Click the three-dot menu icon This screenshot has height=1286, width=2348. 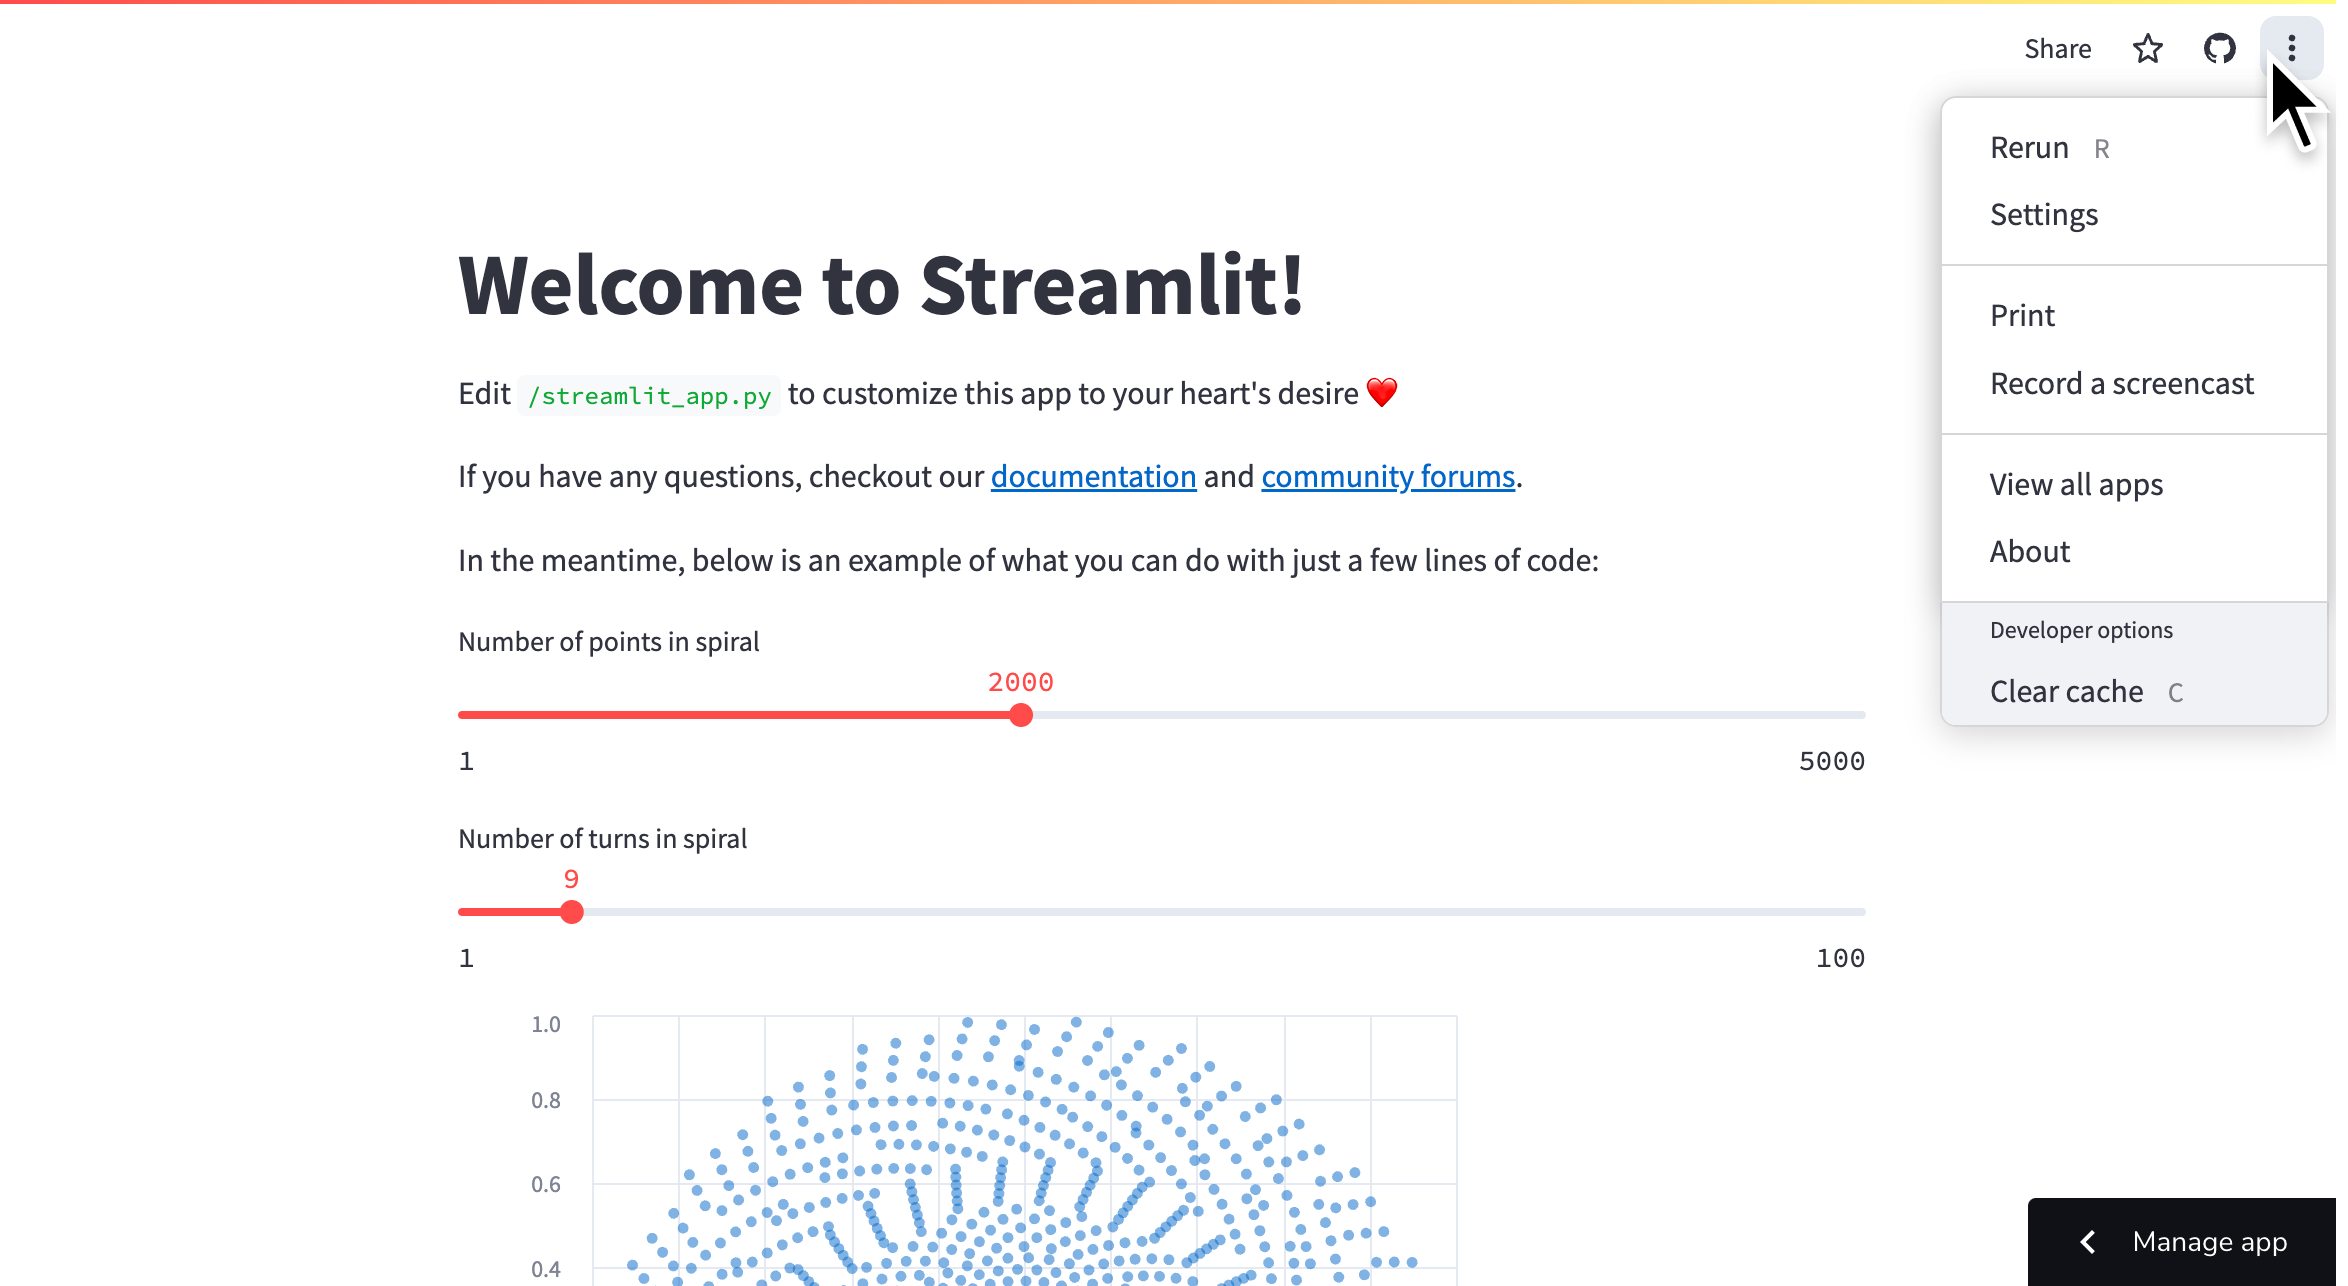click(2294, 48)
